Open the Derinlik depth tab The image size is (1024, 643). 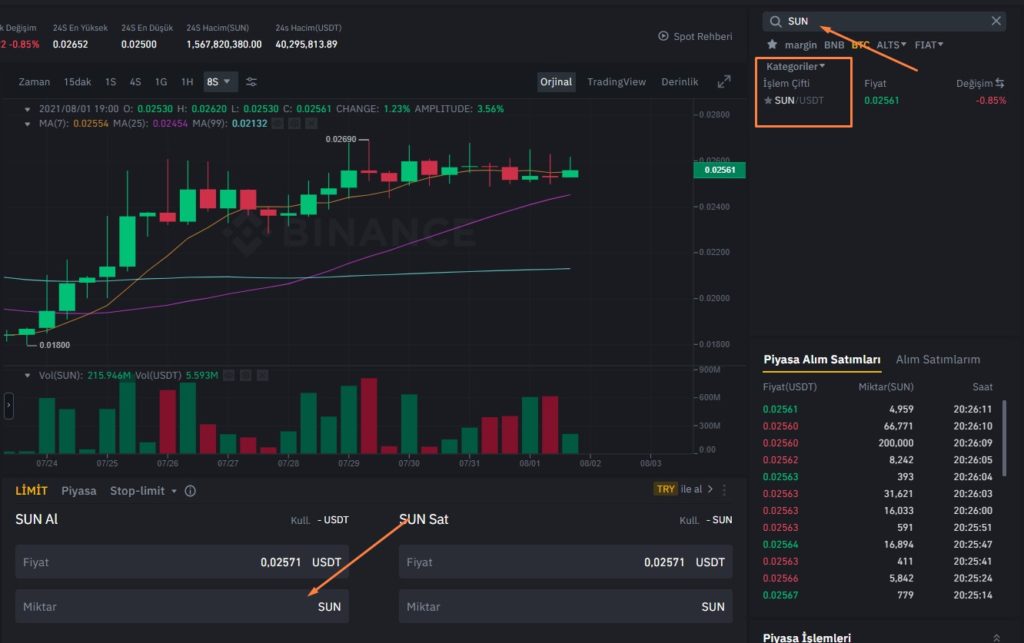[x=679, y=82]
